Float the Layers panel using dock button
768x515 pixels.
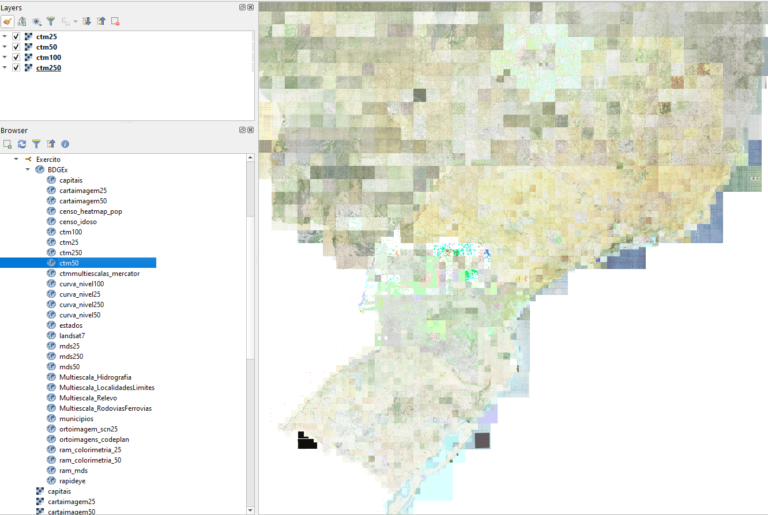click(x=243, y=7)
